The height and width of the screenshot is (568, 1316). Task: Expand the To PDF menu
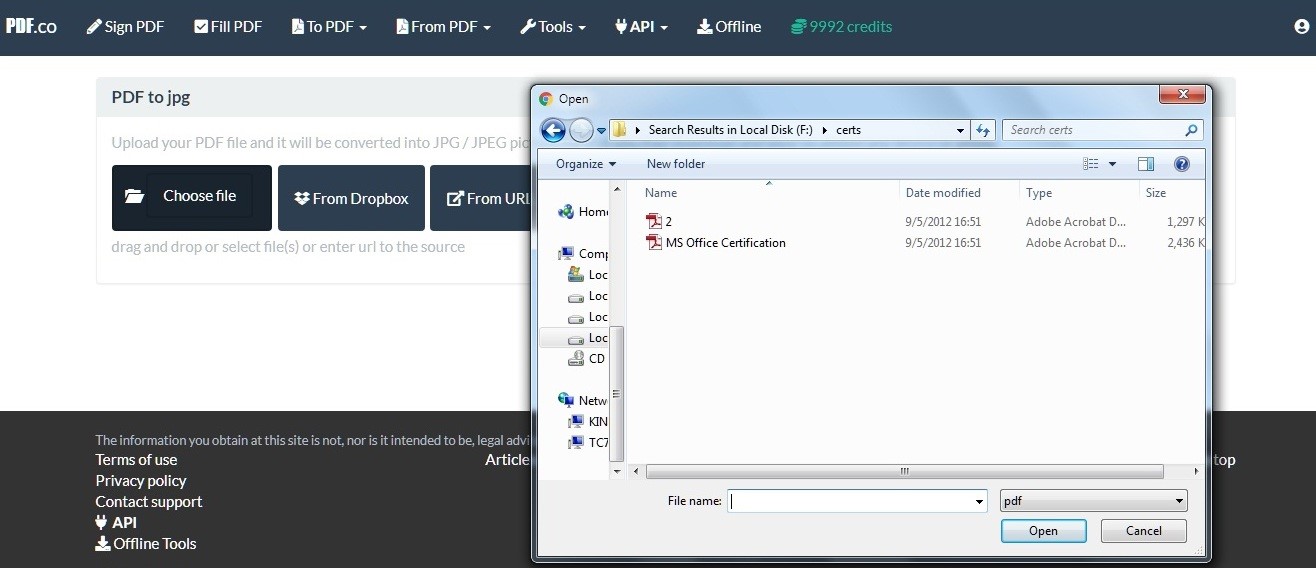point(329,27)
